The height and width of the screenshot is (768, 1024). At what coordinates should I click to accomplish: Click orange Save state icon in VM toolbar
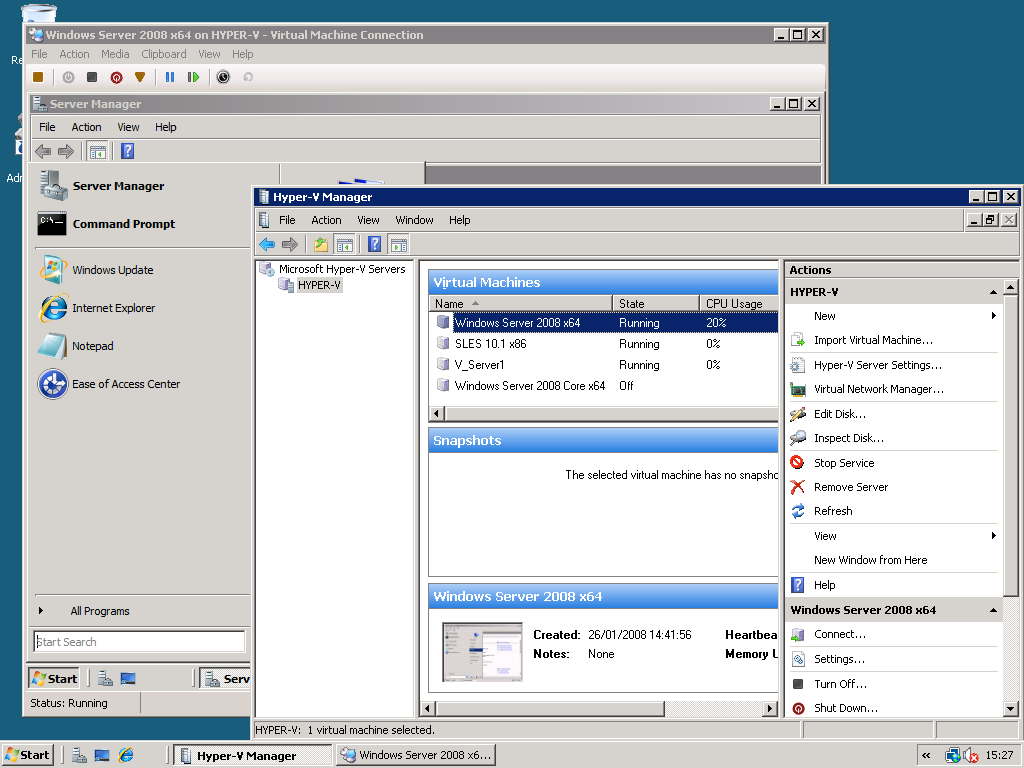[140, 77]
